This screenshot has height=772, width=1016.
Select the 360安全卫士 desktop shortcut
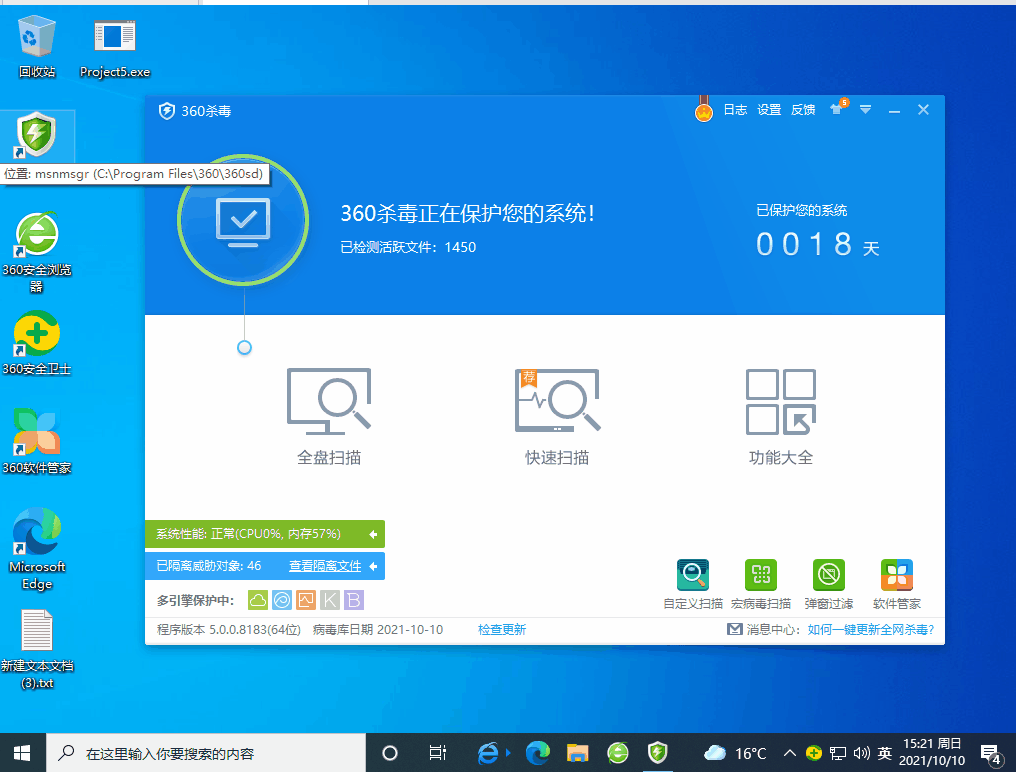37,343
